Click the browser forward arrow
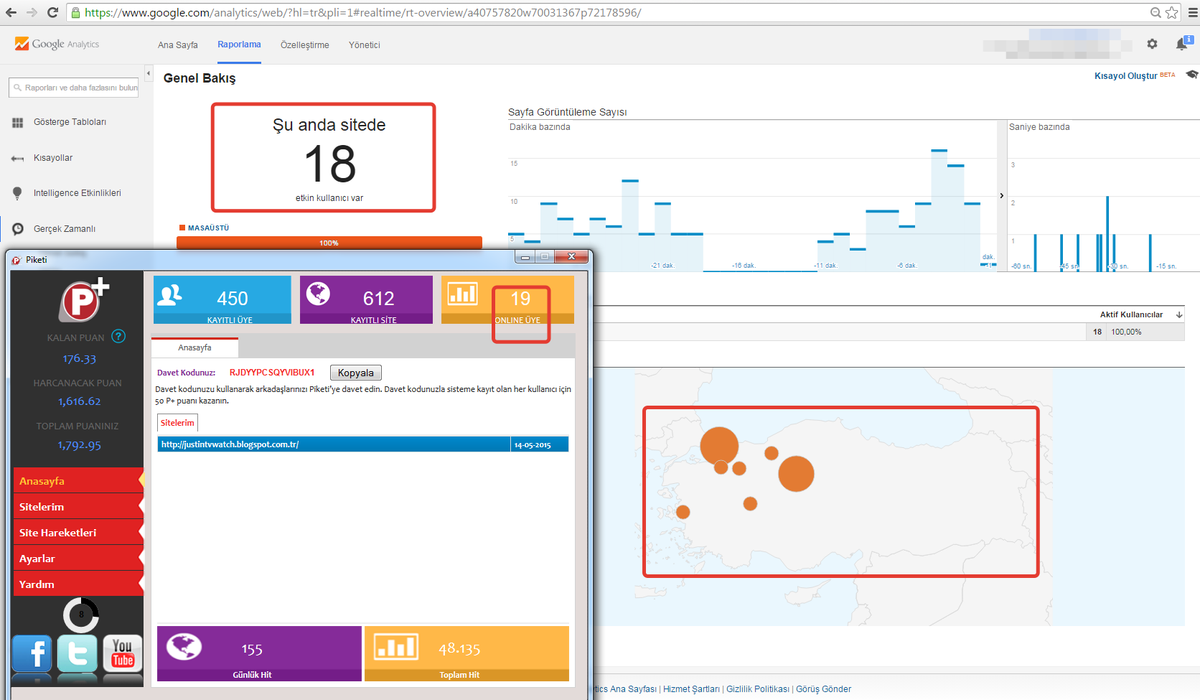The height and width of the screenshot is (700, 1200). pos(33,12)
